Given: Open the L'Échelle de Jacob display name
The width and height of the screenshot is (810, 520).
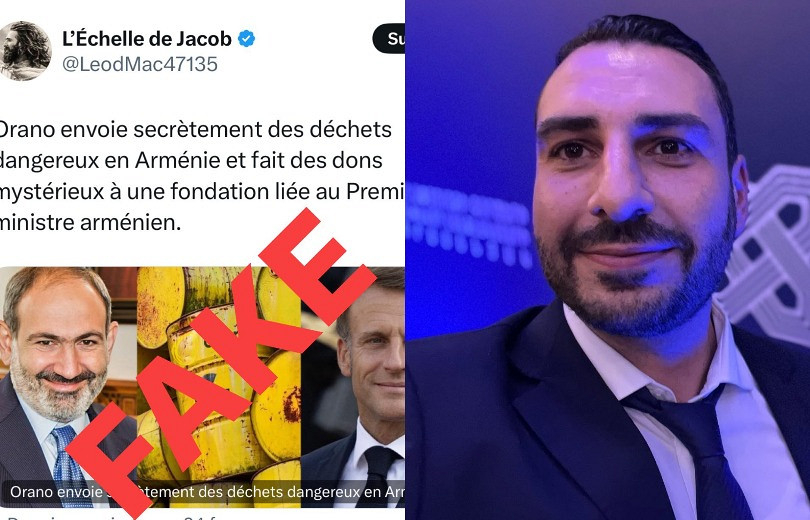Looking at the screenshot, I should coord(147,39).
